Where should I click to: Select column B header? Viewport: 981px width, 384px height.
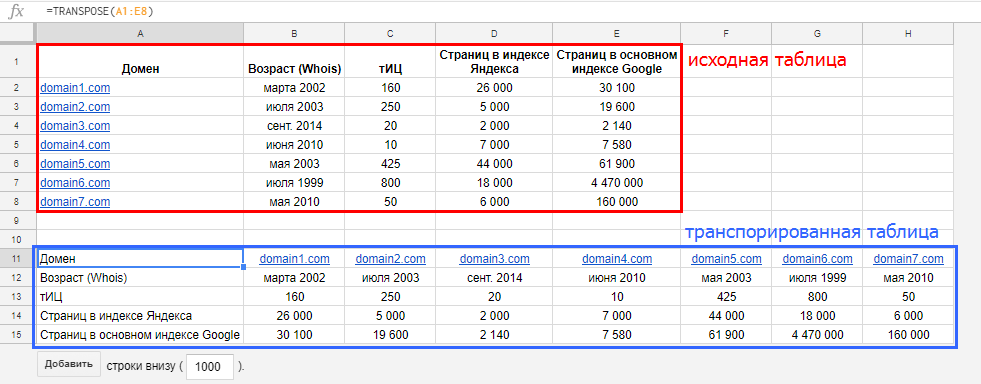(x=294, y=33)
